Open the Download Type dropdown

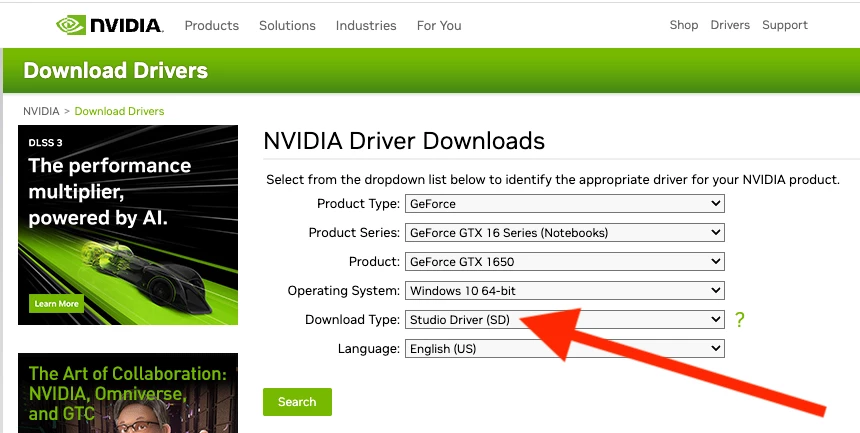pos(564,319)
